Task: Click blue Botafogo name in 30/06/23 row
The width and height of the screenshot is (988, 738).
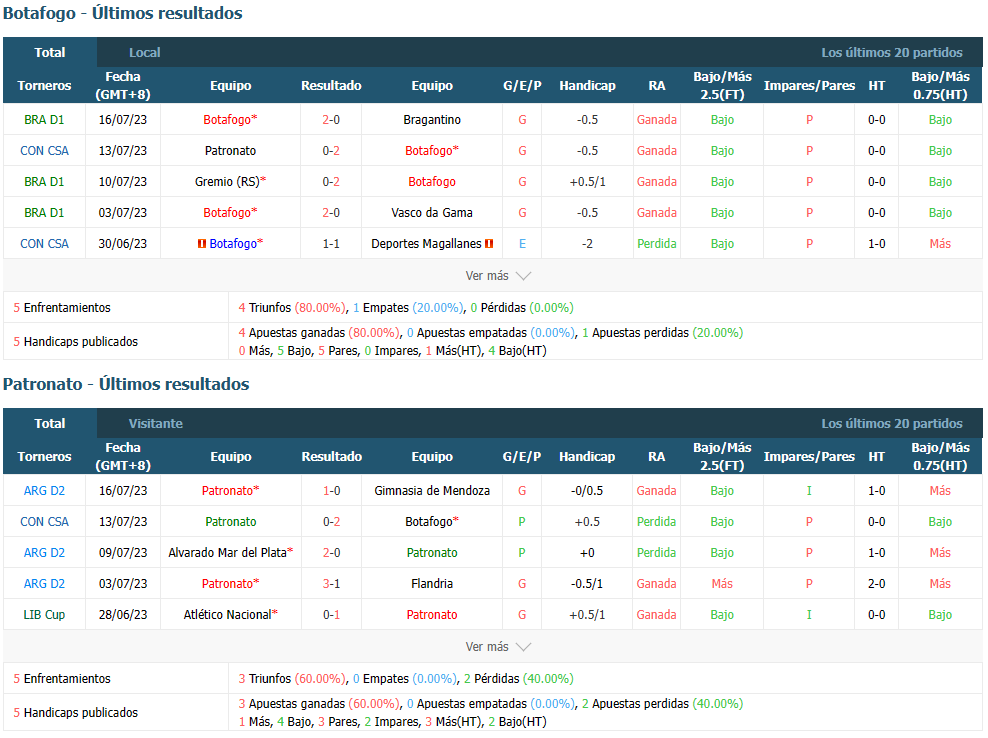Action: coord(233,244)
